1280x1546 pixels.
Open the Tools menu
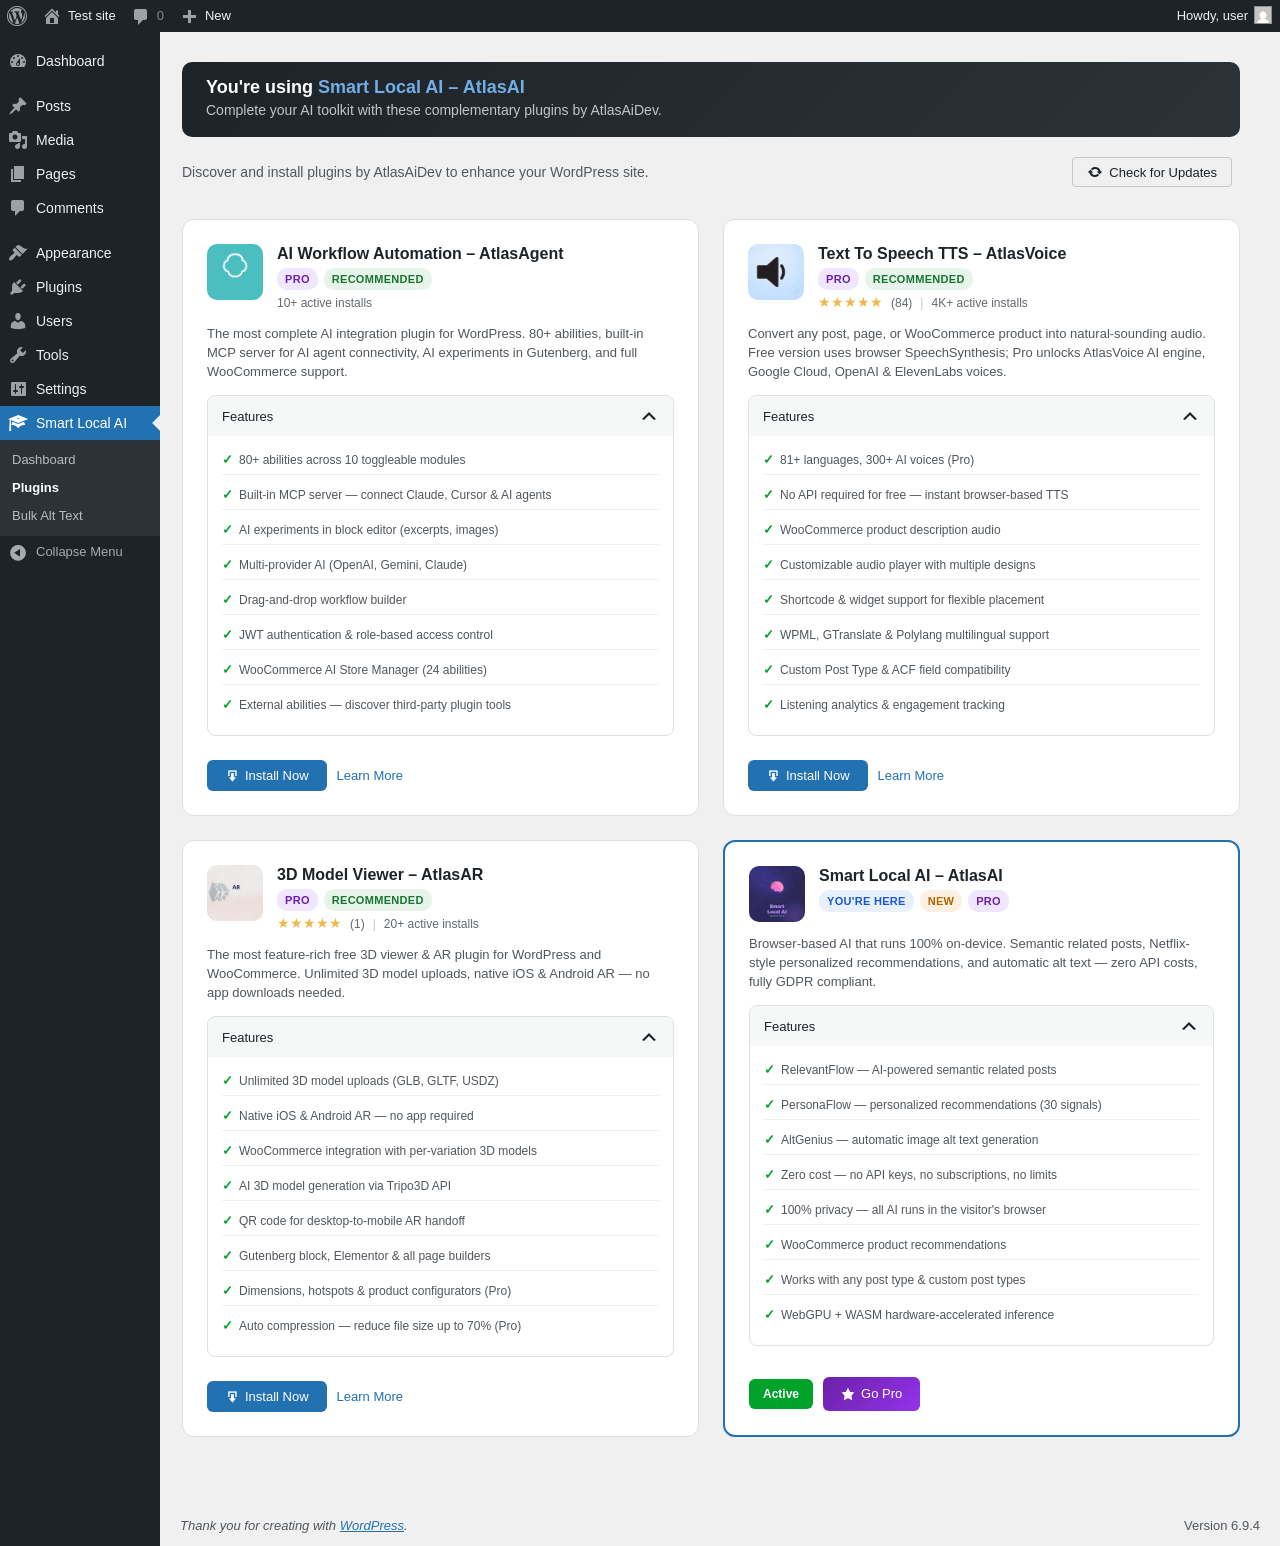[x=80, y=355]
